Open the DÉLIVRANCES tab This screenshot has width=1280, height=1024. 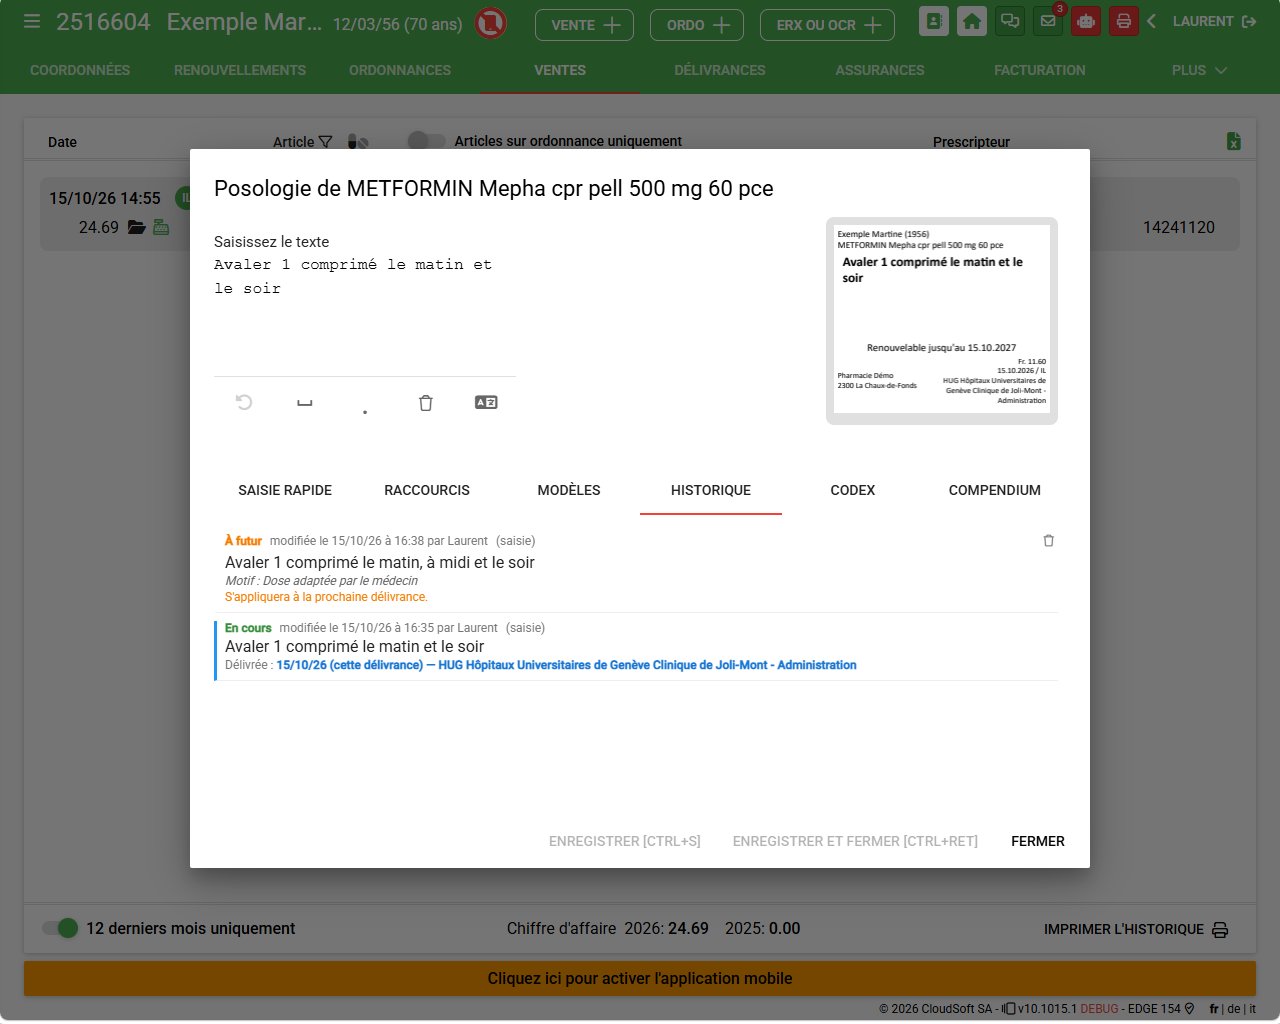point(720,70)
